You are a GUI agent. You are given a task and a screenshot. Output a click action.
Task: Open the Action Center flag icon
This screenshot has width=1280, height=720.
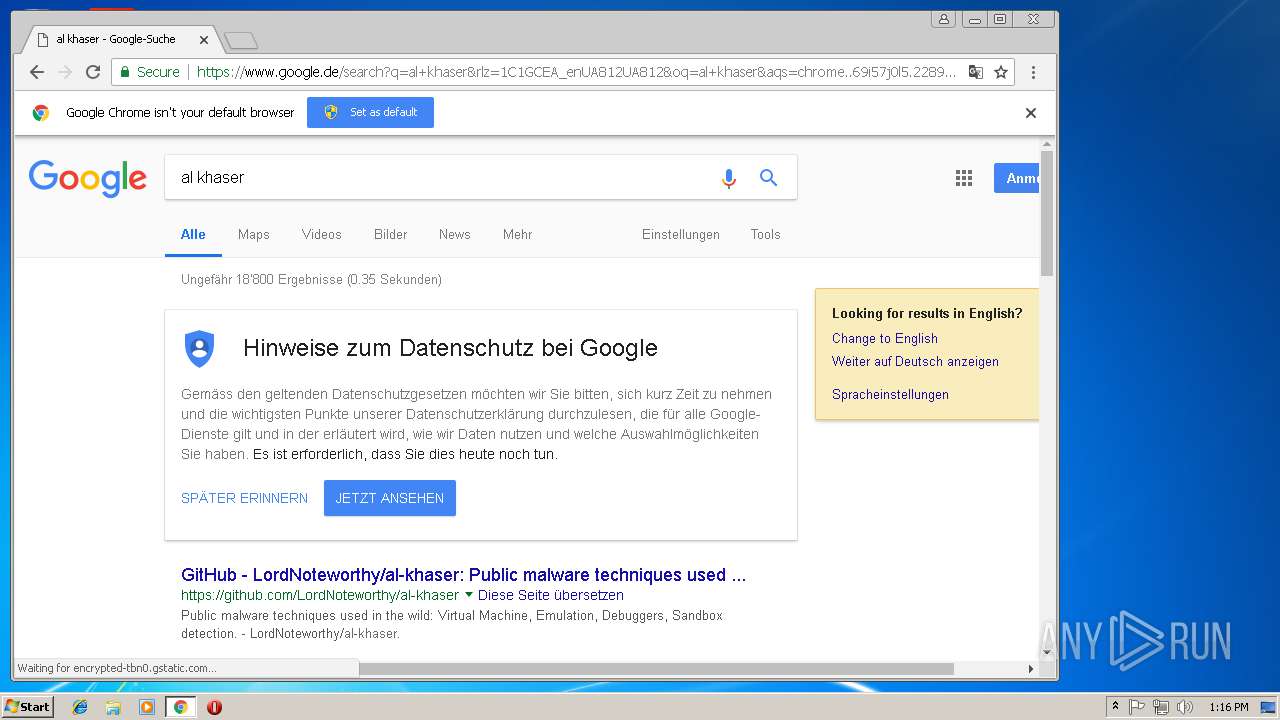(1137, 707)
